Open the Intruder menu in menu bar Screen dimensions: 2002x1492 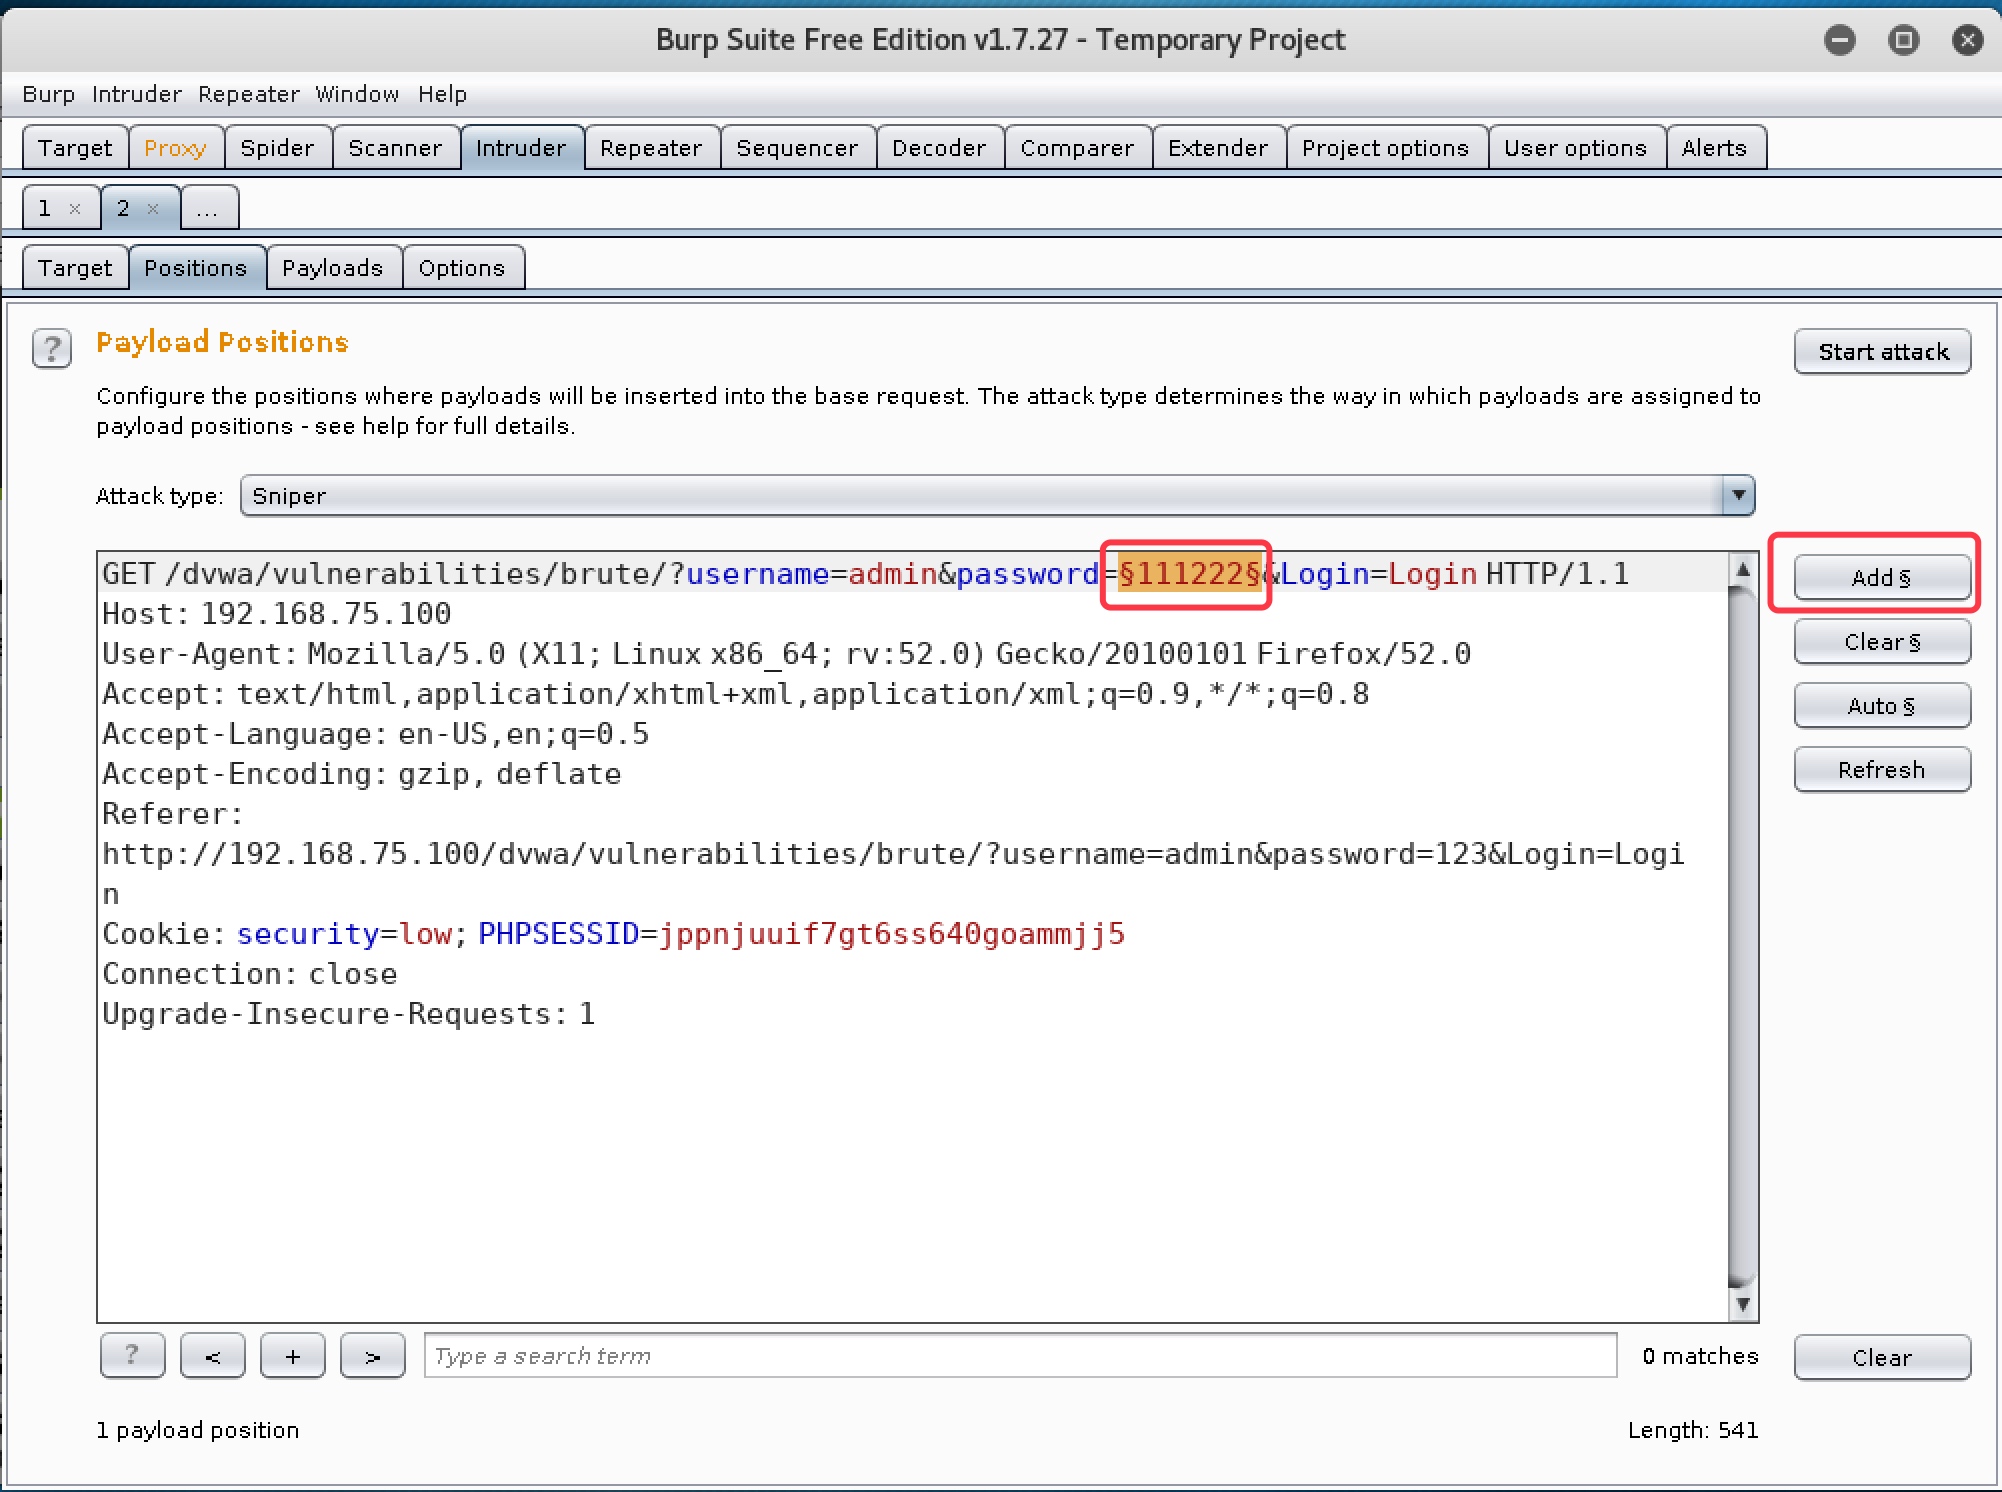pyautogui.click(x=136, y=94)
